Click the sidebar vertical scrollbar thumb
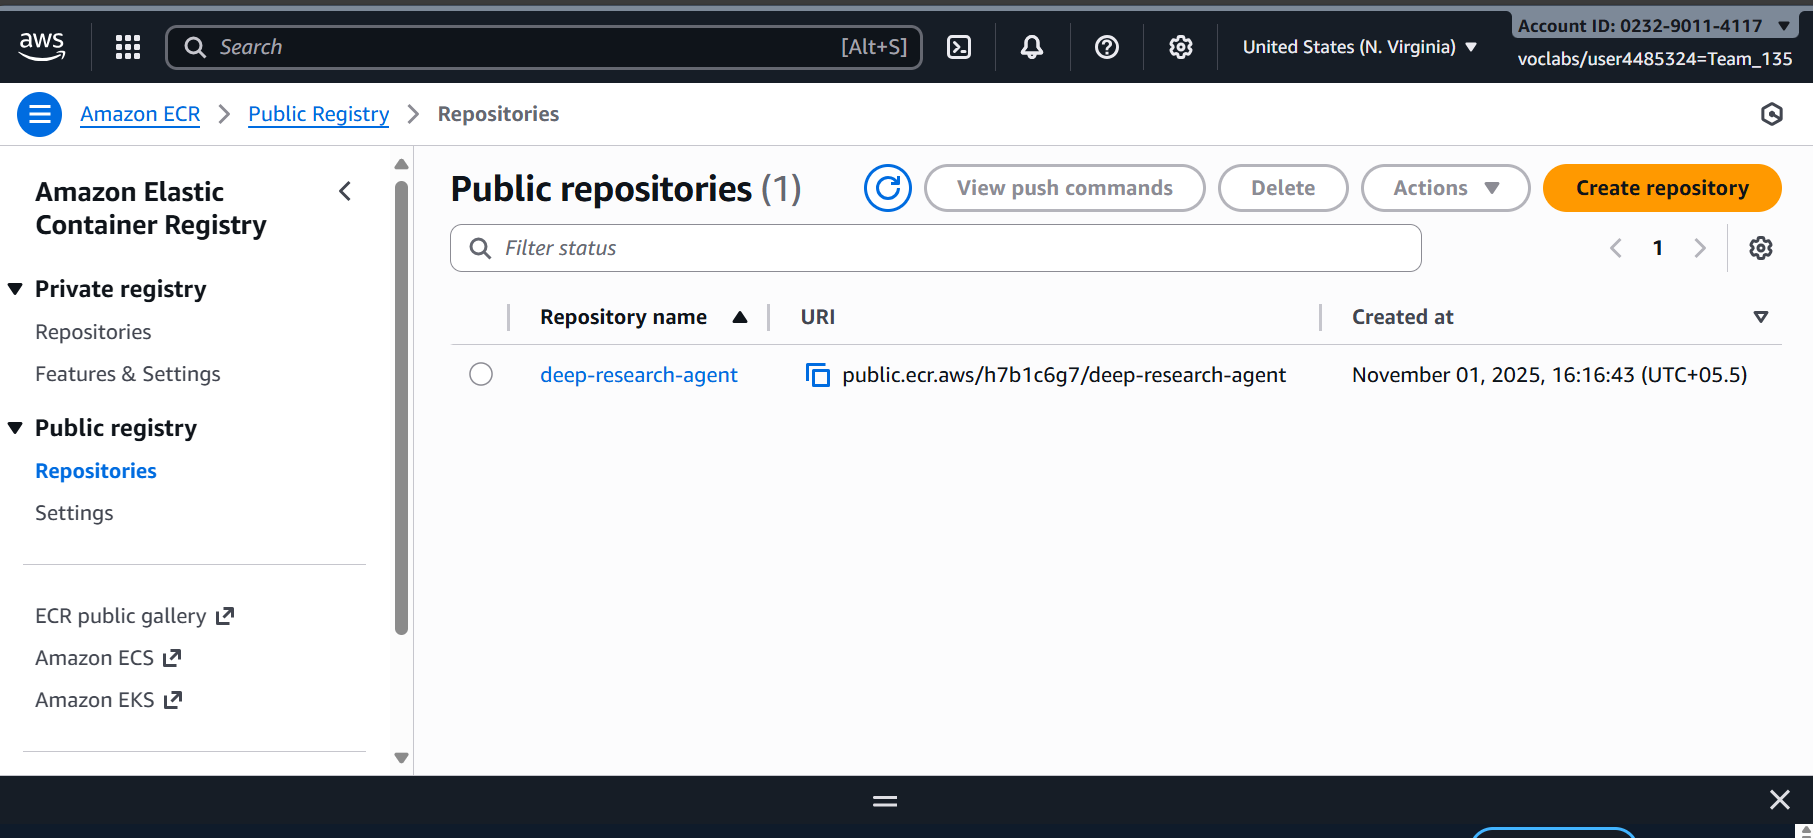This screenshot has height=838, width=1813. coord(401,408)
